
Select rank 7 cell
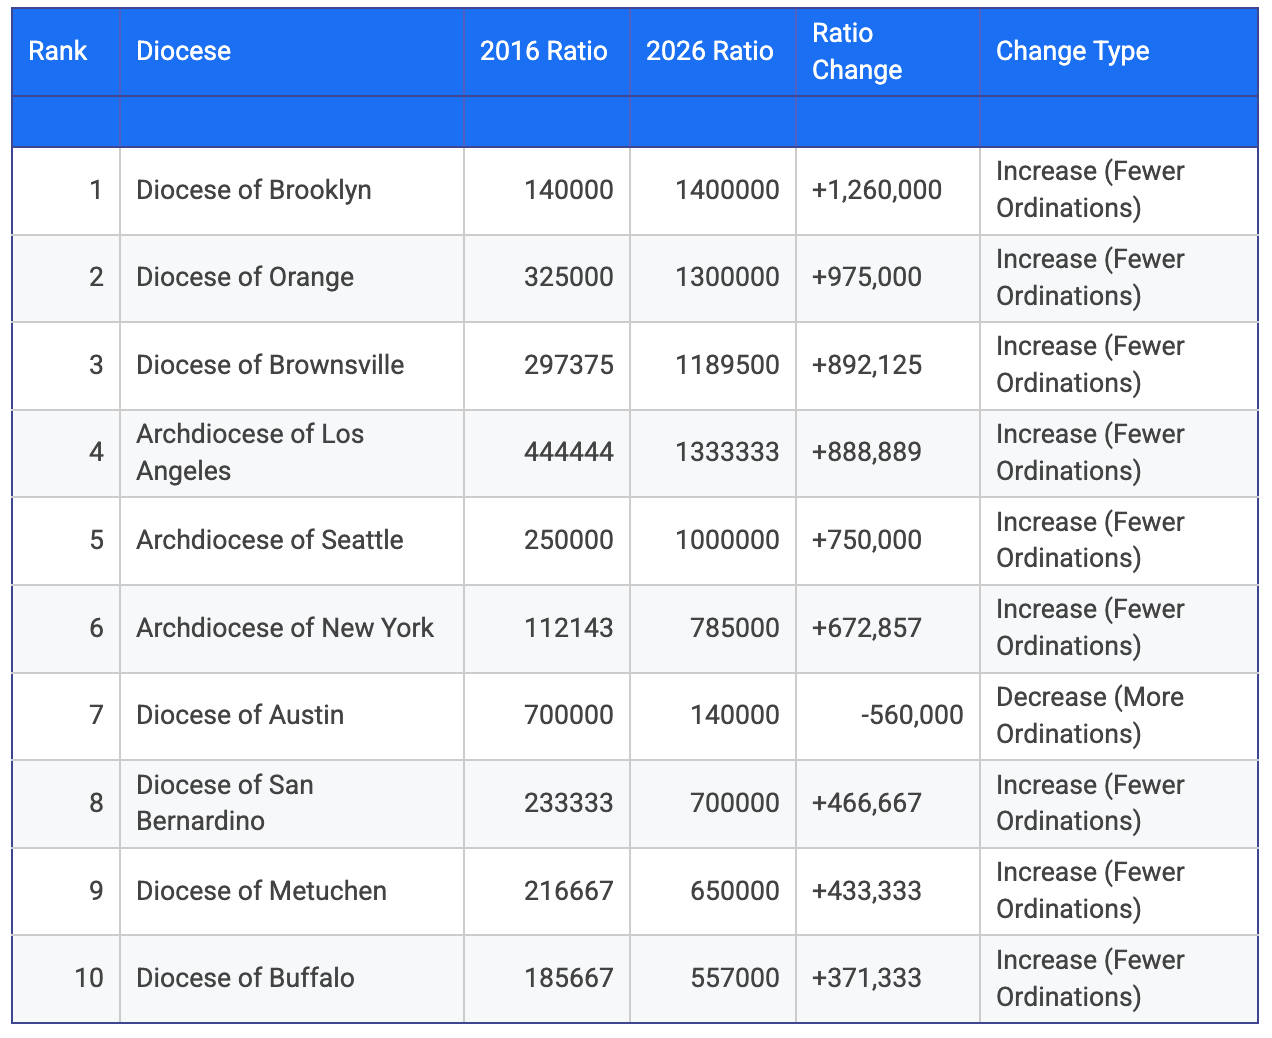tap(66, 716)
